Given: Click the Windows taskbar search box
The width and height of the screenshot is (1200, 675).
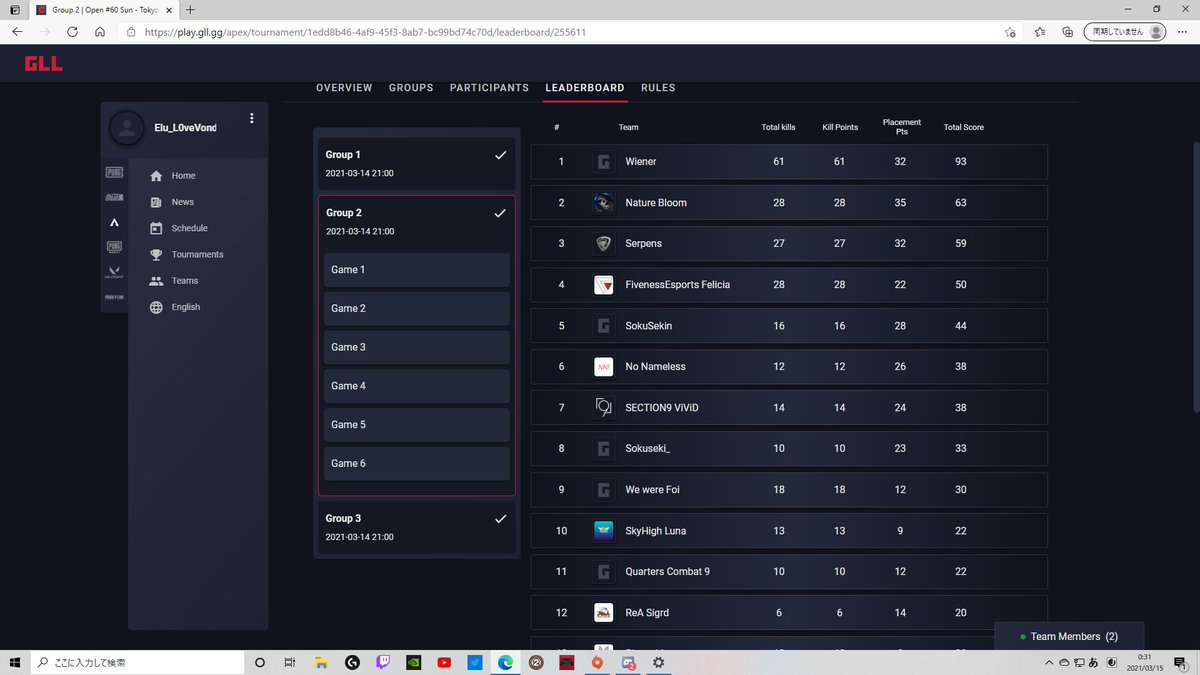Looking at the screenshot, I should pyautogui.click(x=135, y=662).
